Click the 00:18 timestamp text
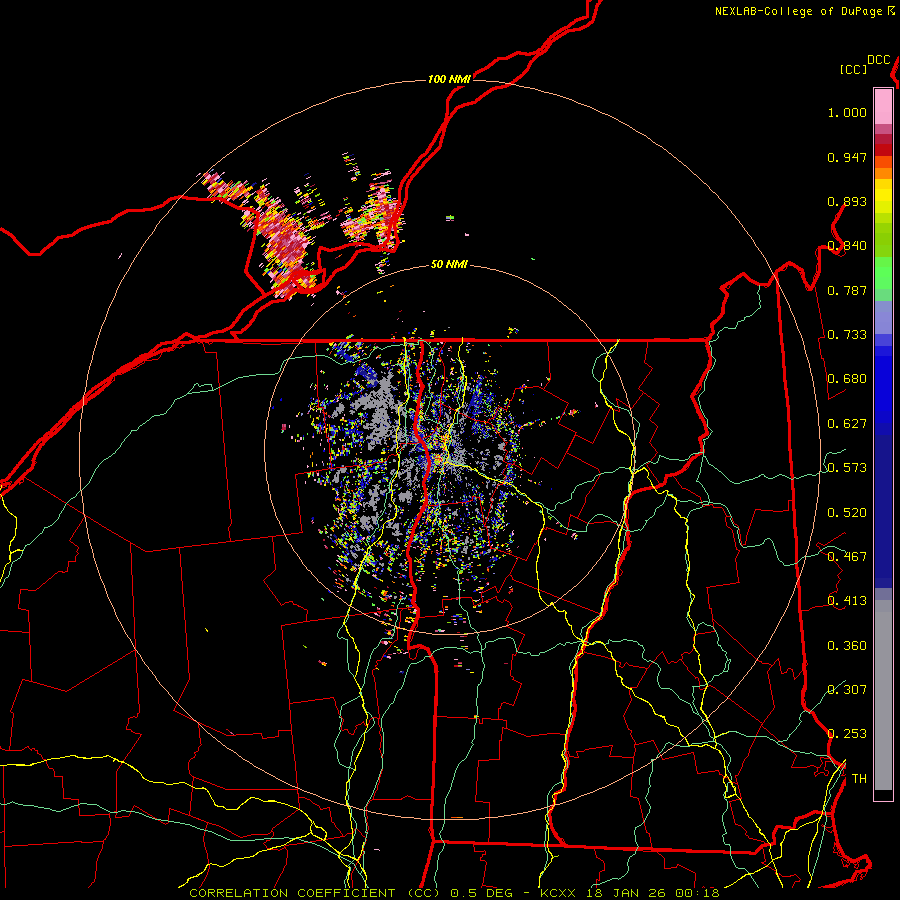This screenshot has width=900, height=900. point(697,893)
